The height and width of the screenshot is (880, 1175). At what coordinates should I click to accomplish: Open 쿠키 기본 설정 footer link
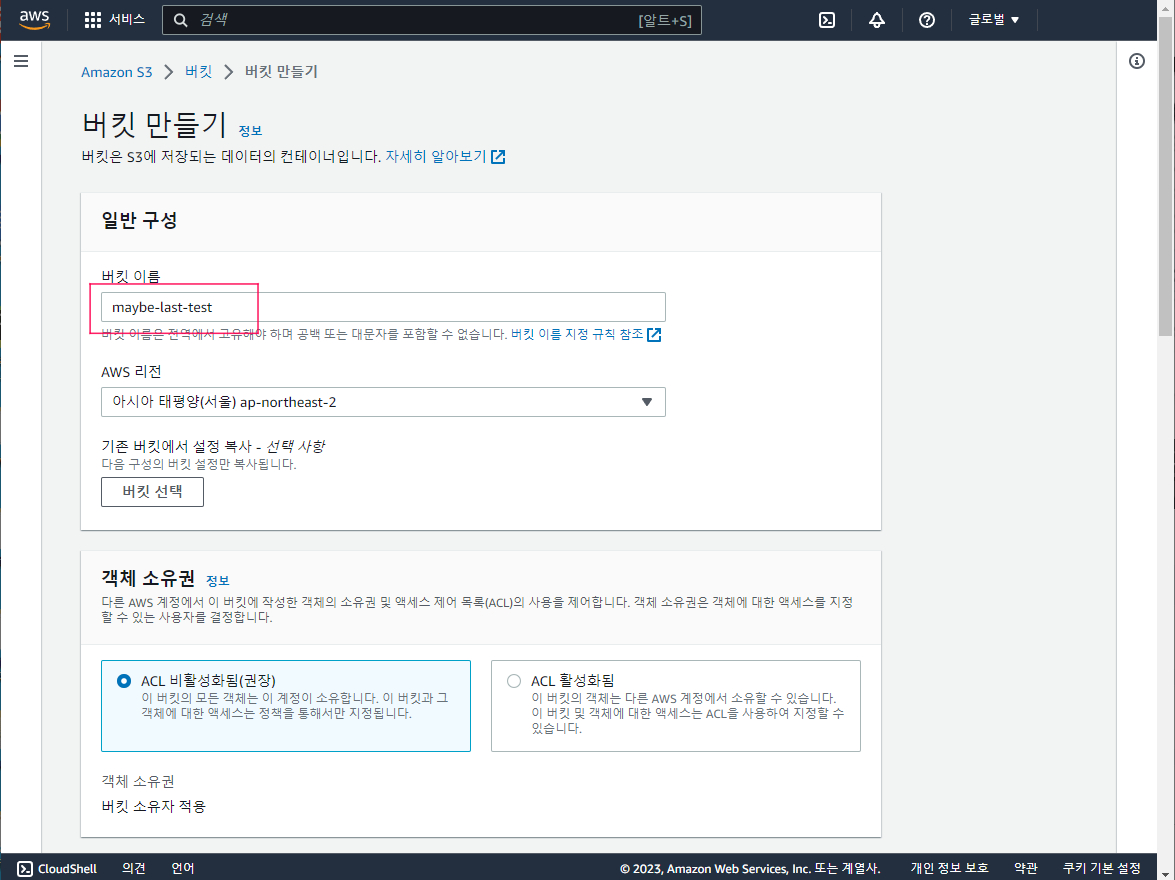point(1102,869)
